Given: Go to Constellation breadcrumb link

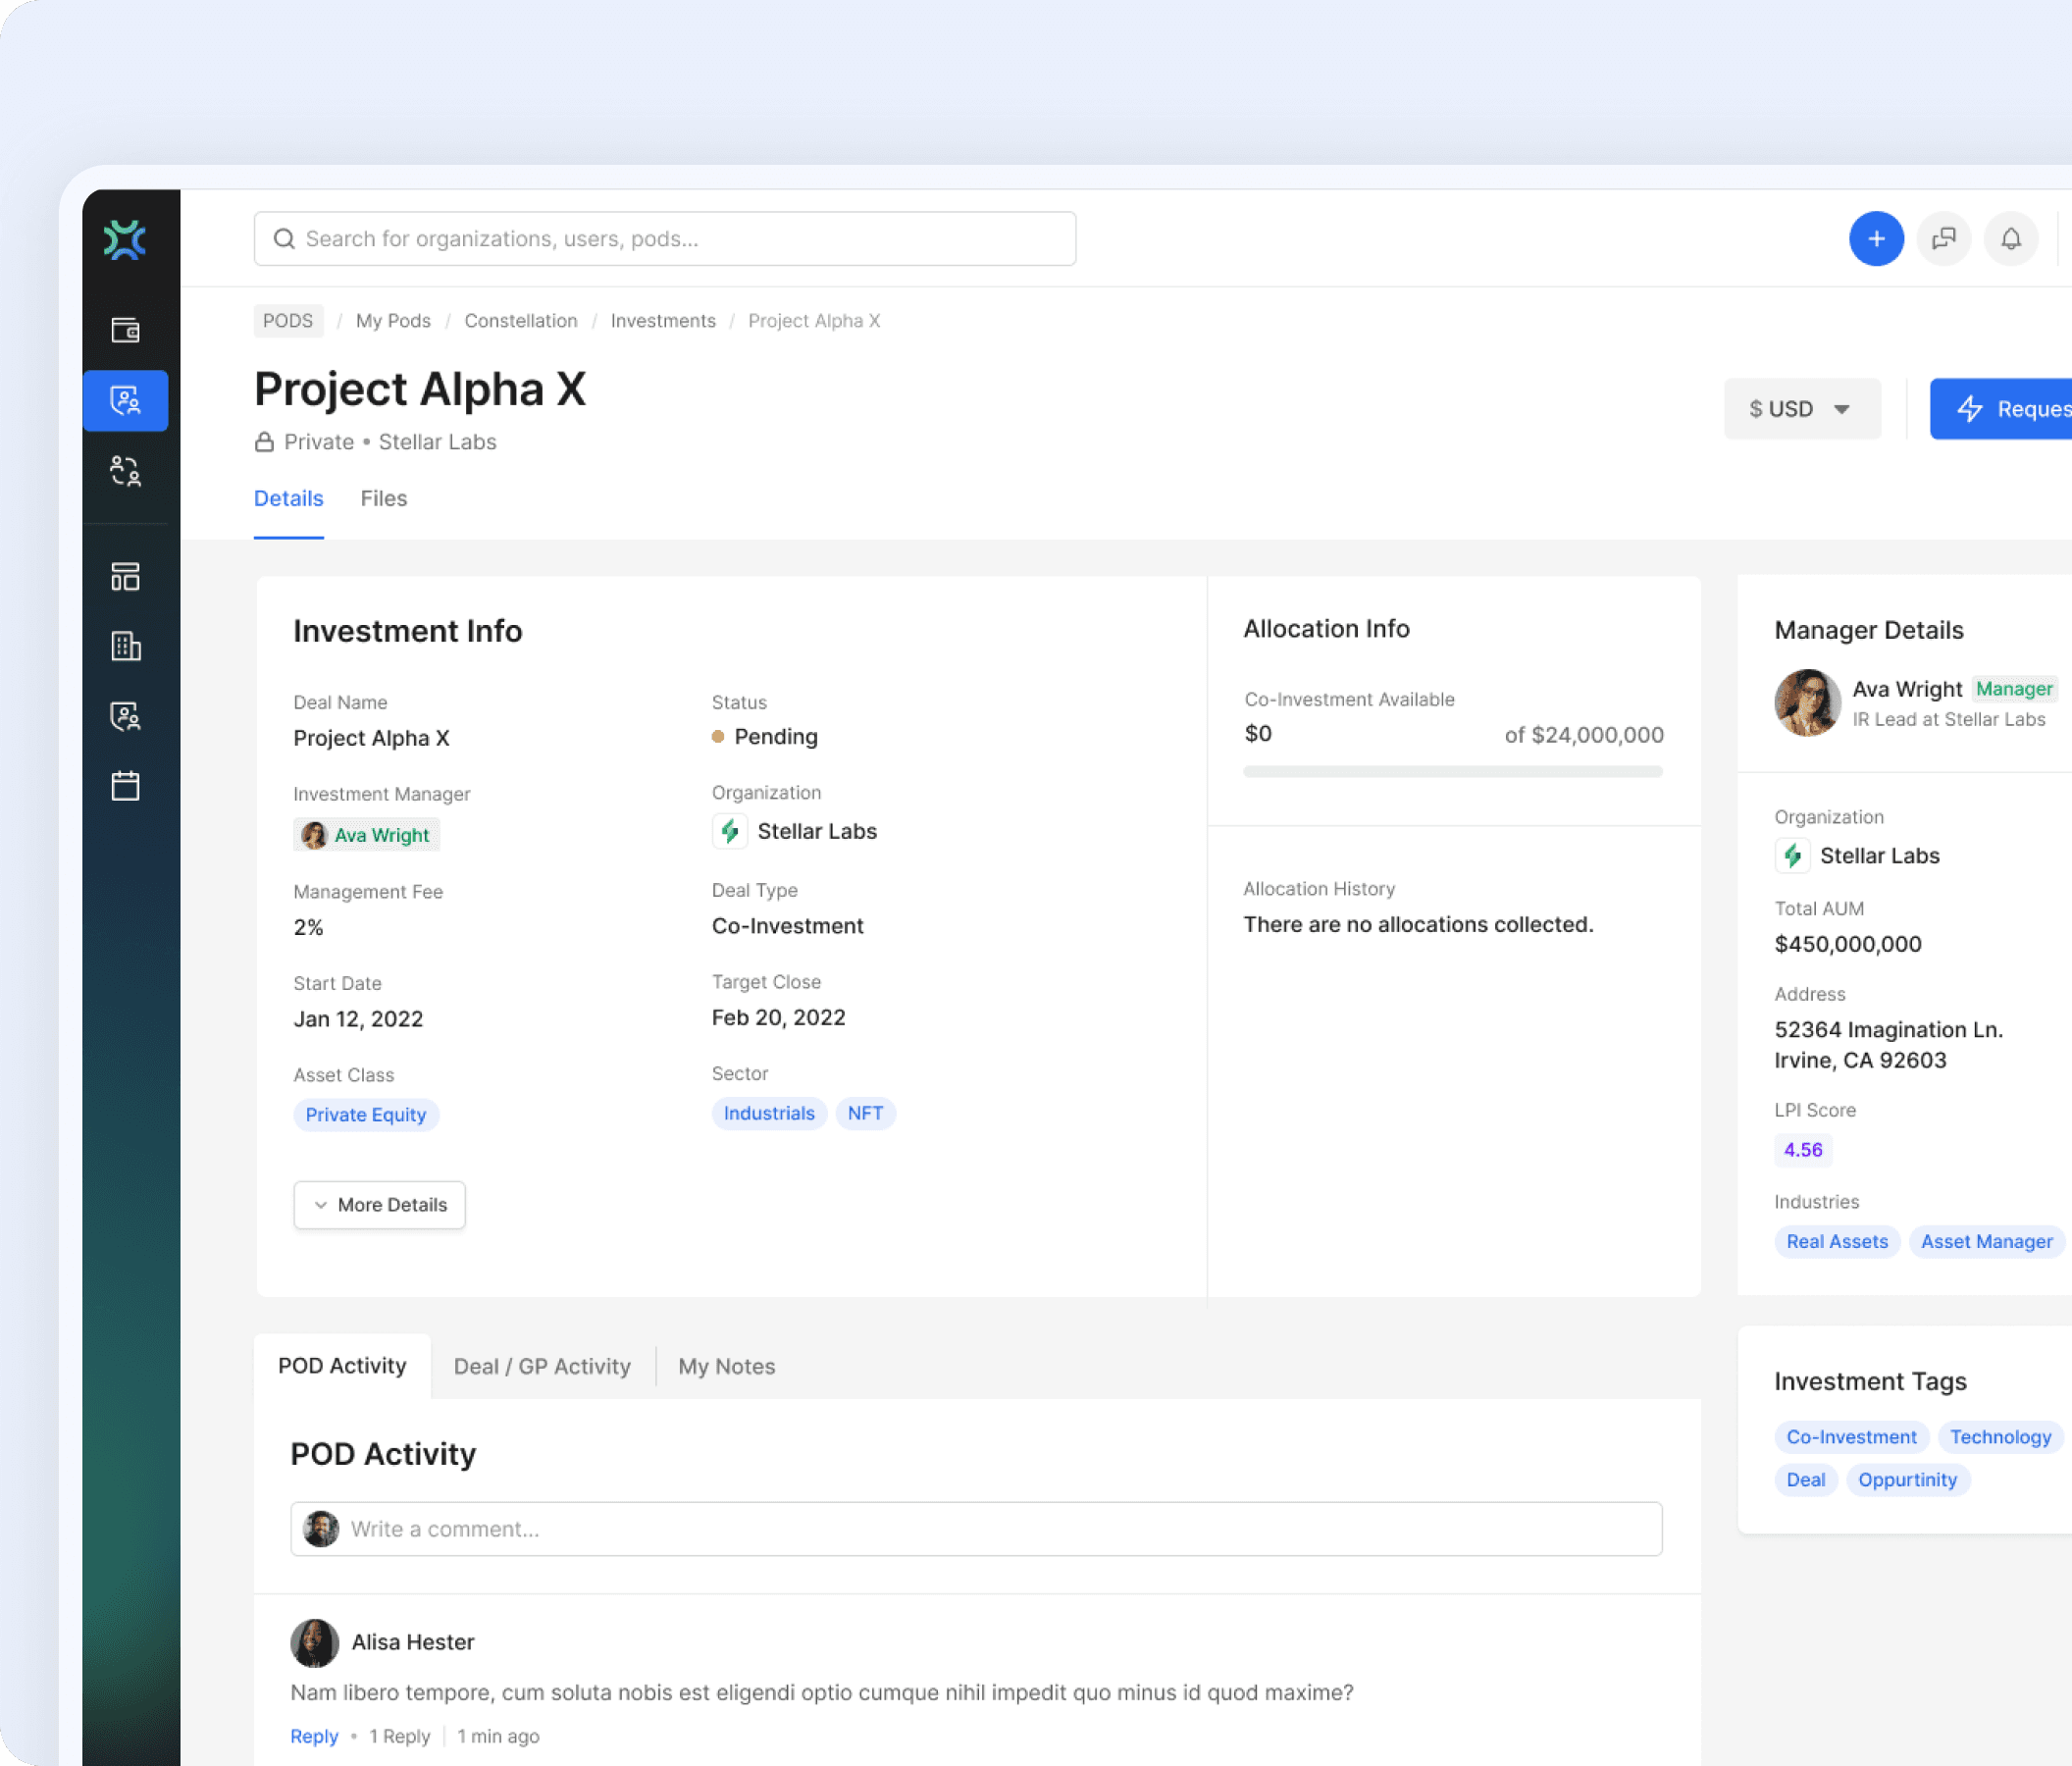Looking at the screenshot, I should 520,321.
